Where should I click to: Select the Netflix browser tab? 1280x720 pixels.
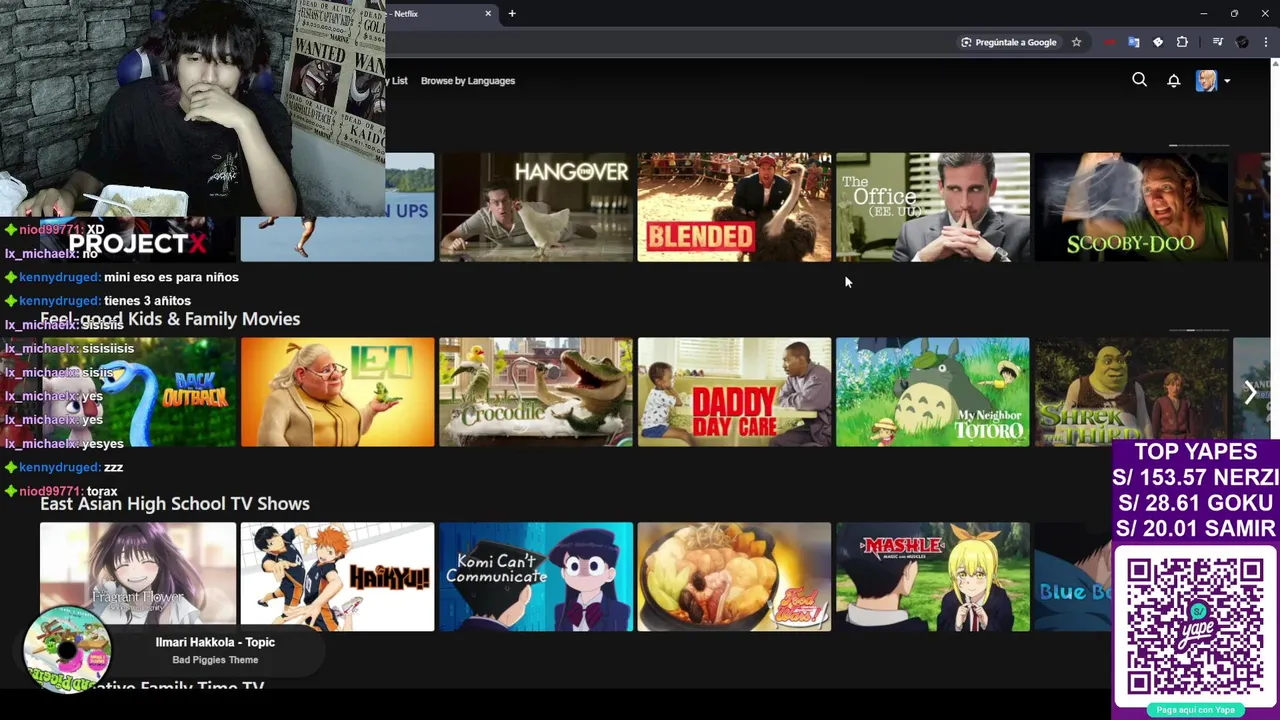[x=440, y=13]
